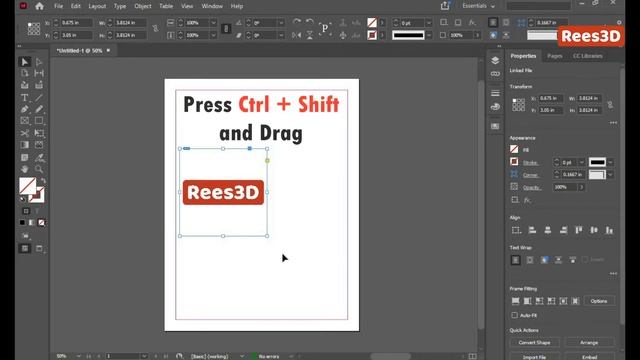The image size is (640, 360).
Task: Open the Layers panel icon
Action: 495,60
